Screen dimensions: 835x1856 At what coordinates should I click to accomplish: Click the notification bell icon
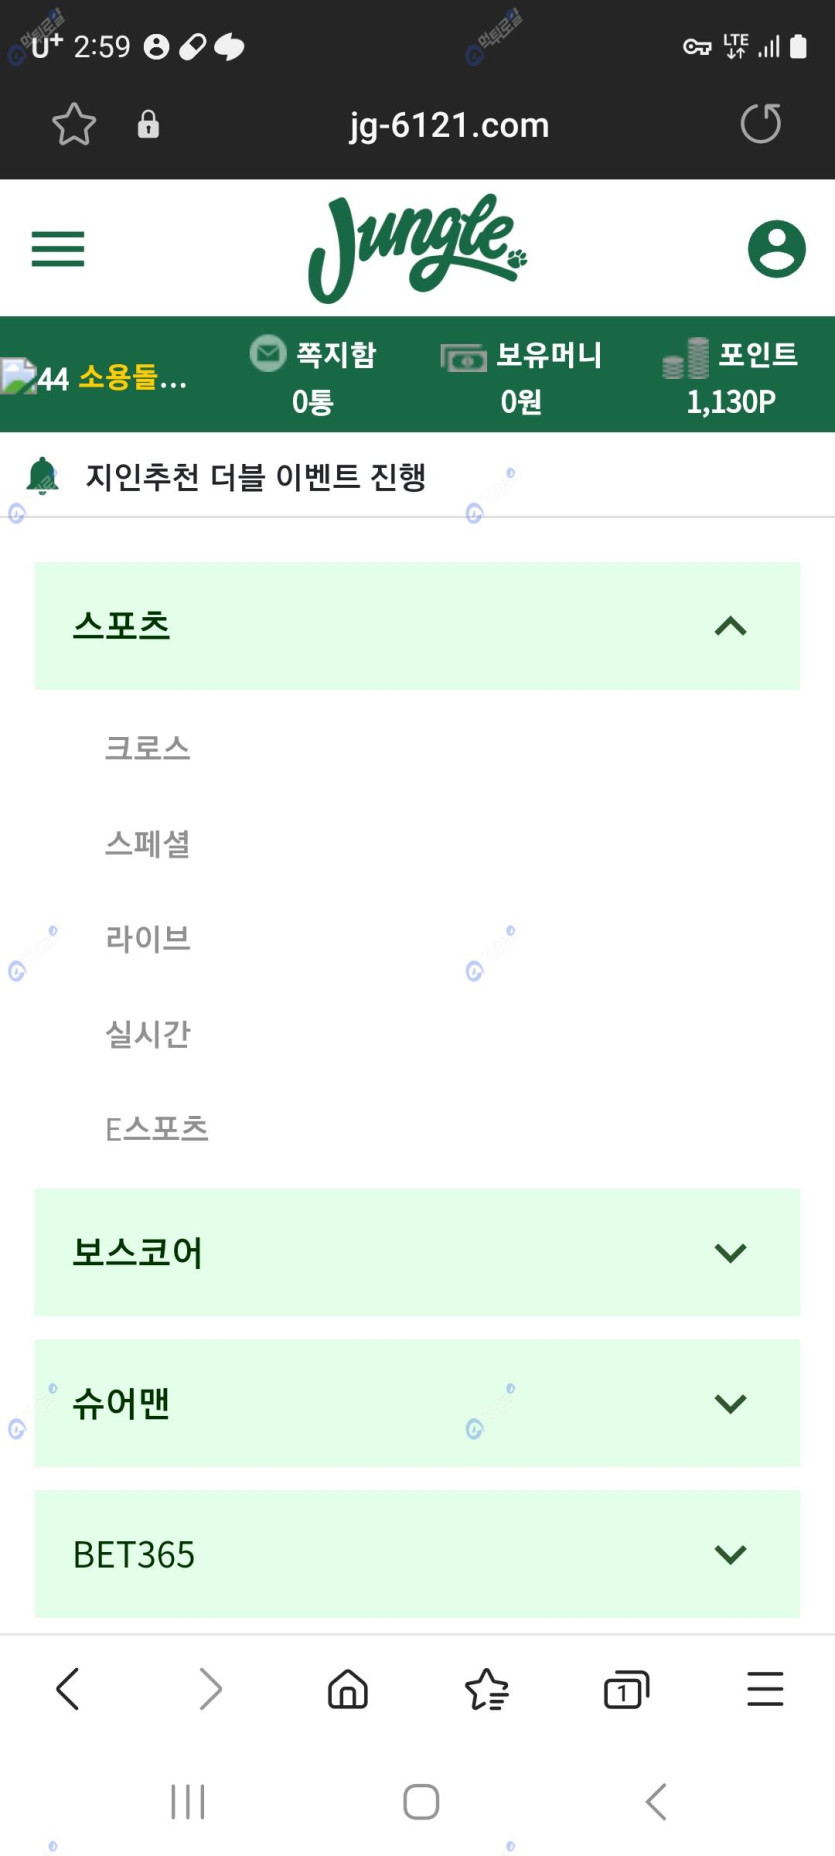tap(42, 476)
